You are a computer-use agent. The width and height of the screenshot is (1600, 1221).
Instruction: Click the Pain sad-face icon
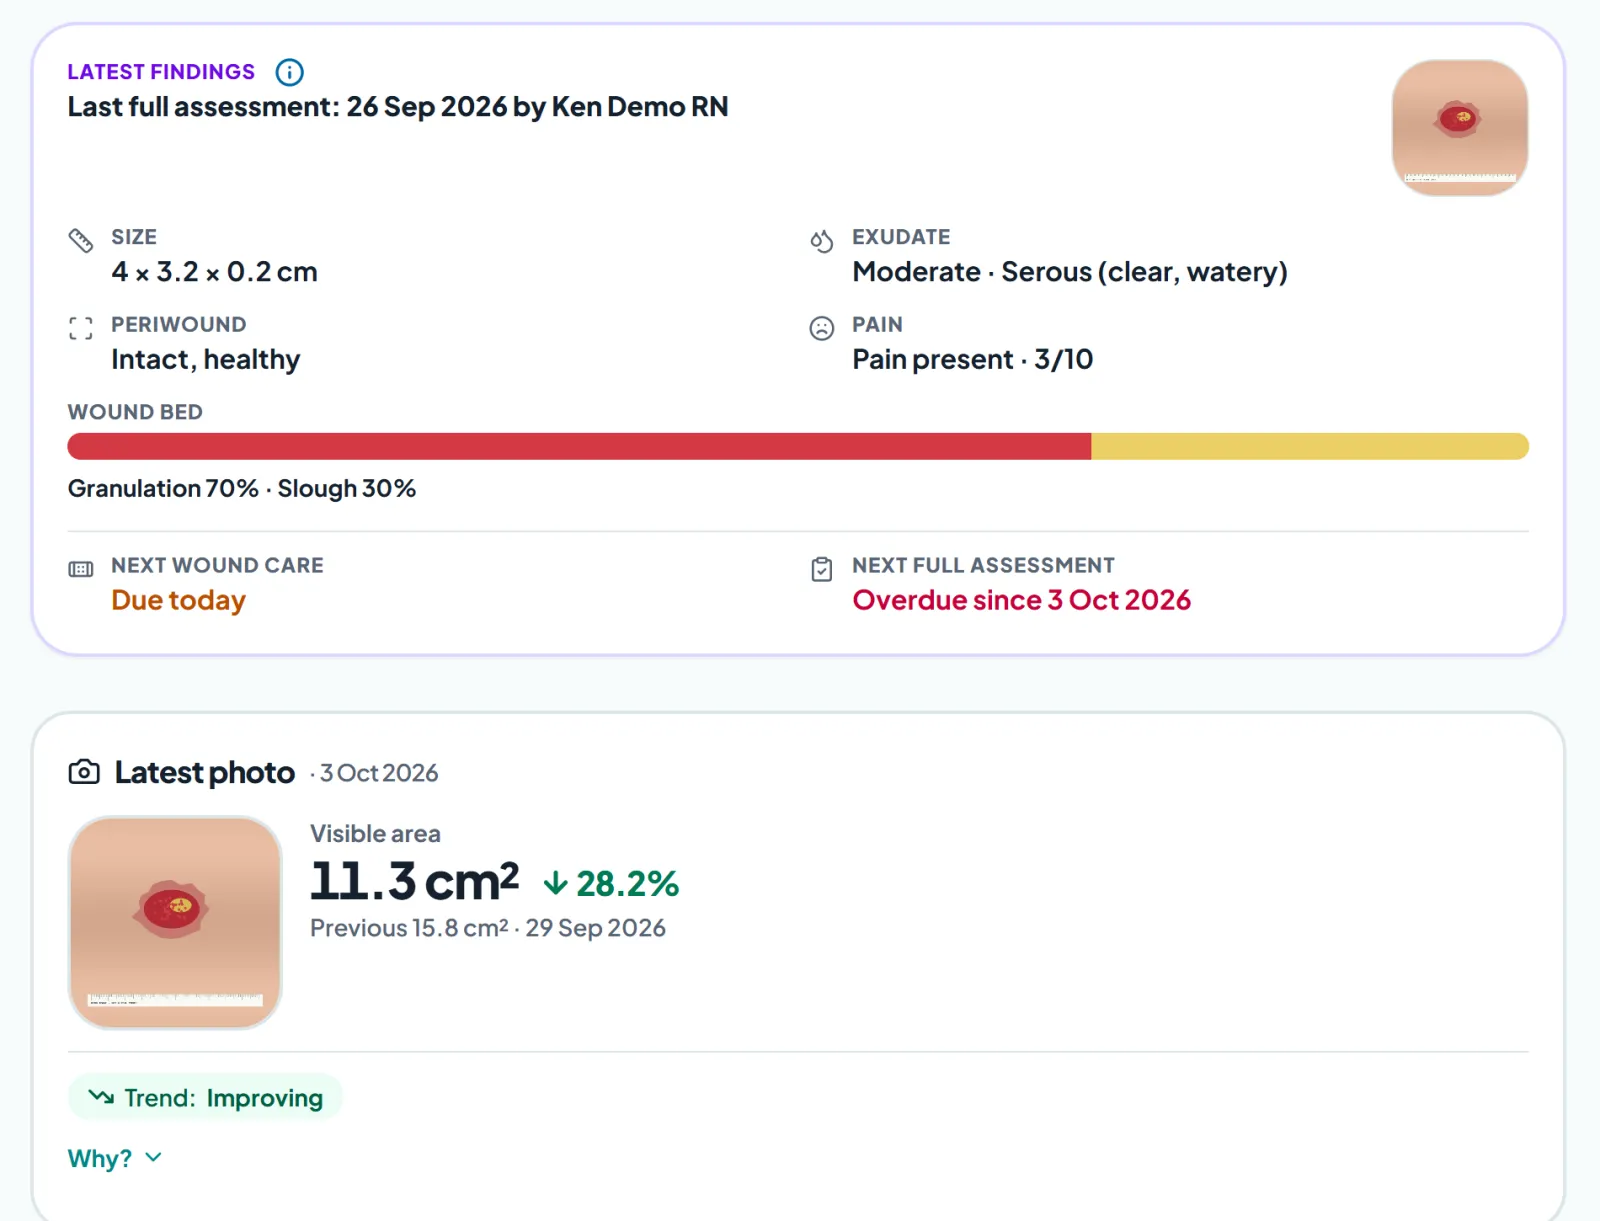[821, 328]
